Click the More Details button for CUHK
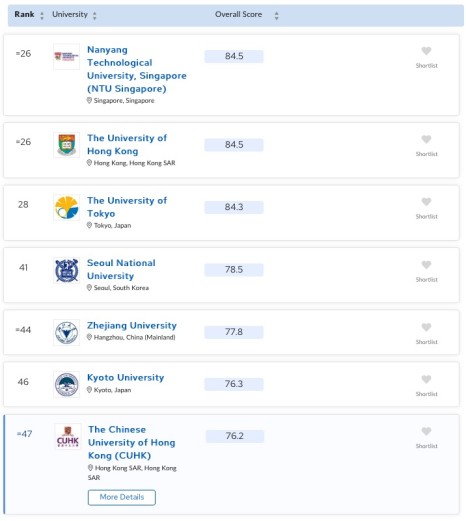The image size is (466, 521). click(x=122, y=497)
